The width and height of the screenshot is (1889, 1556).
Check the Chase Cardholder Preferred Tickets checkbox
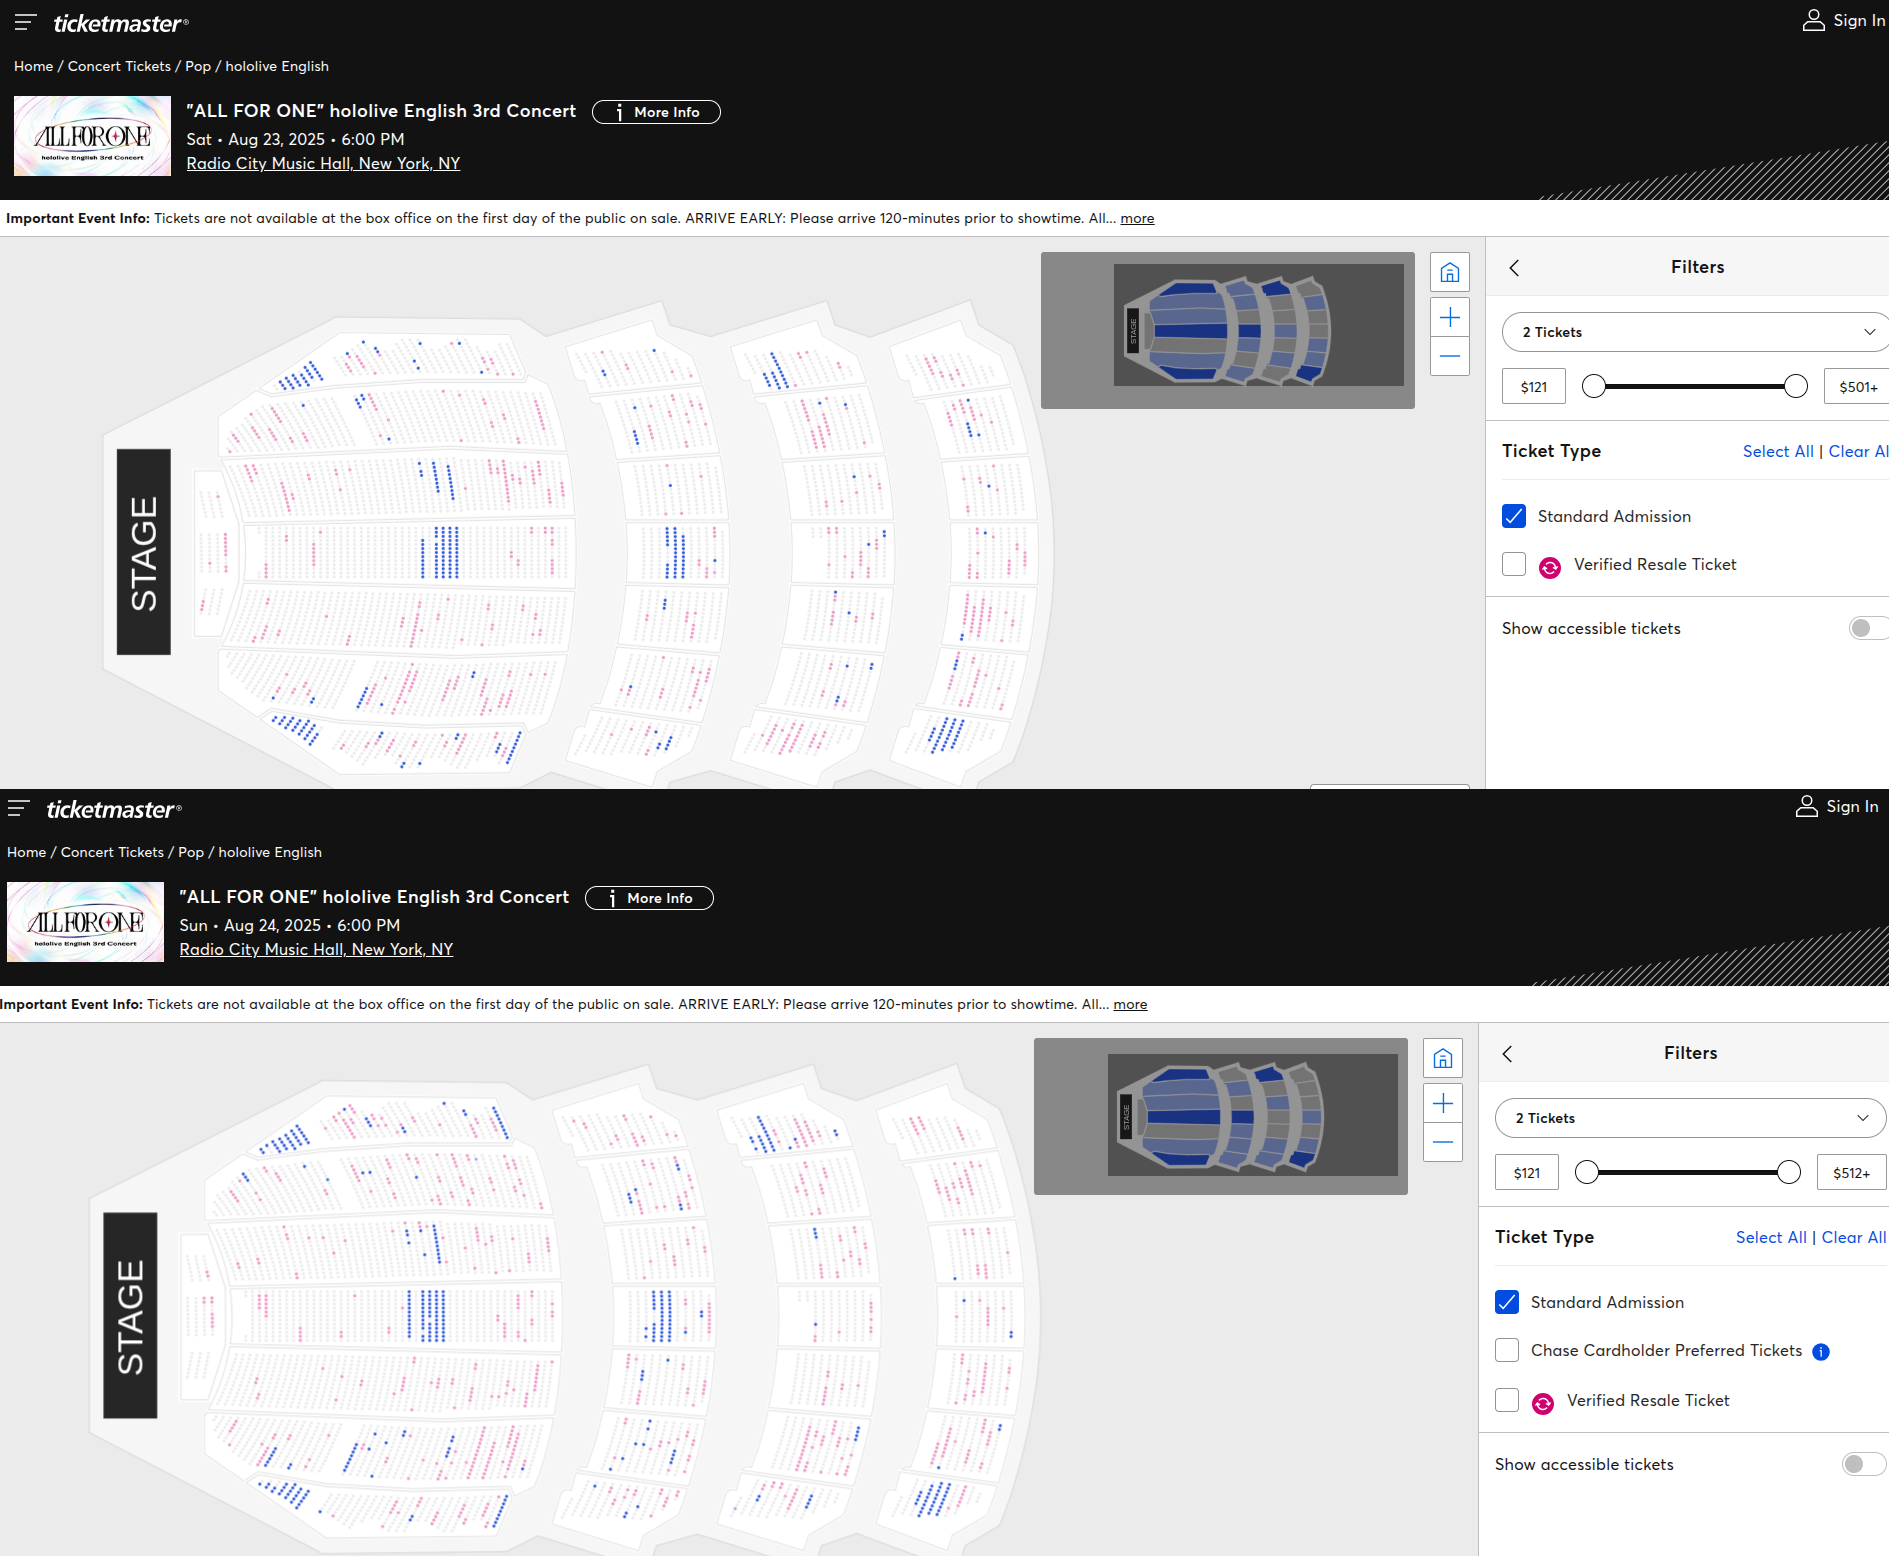pos(1507,1350)
